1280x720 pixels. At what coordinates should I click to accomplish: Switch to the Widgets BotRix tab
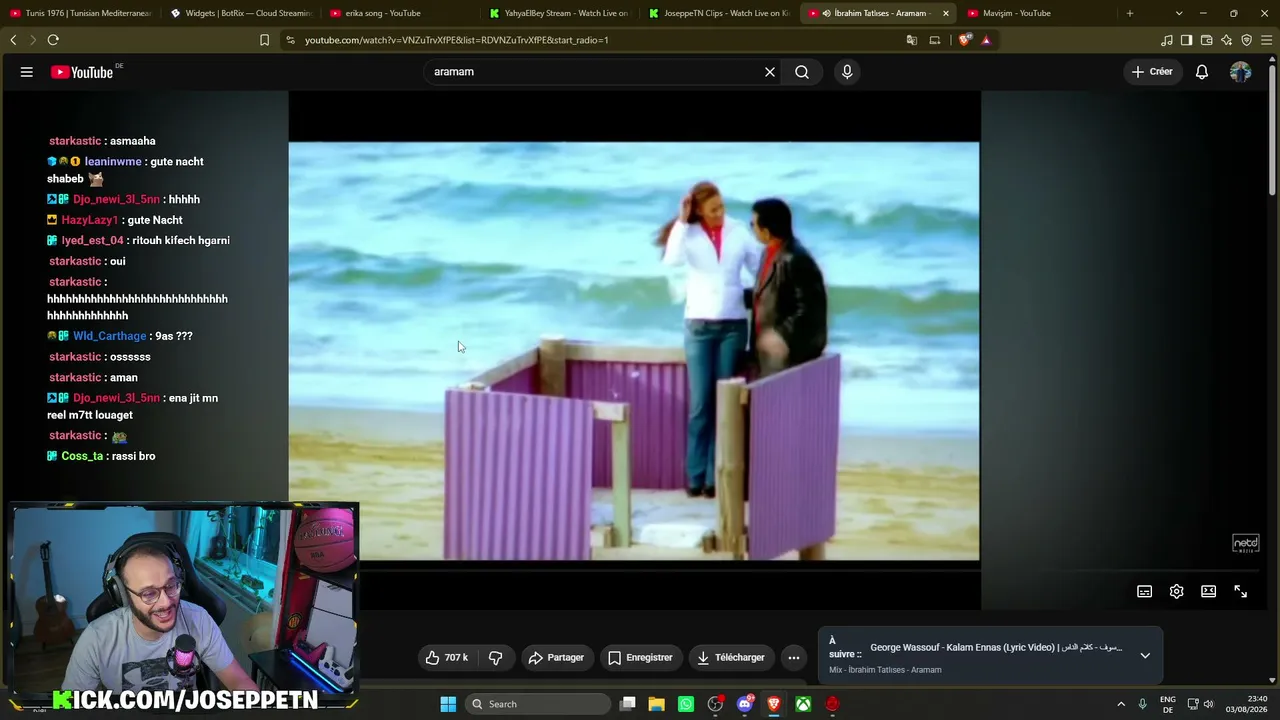pos(240,13)
